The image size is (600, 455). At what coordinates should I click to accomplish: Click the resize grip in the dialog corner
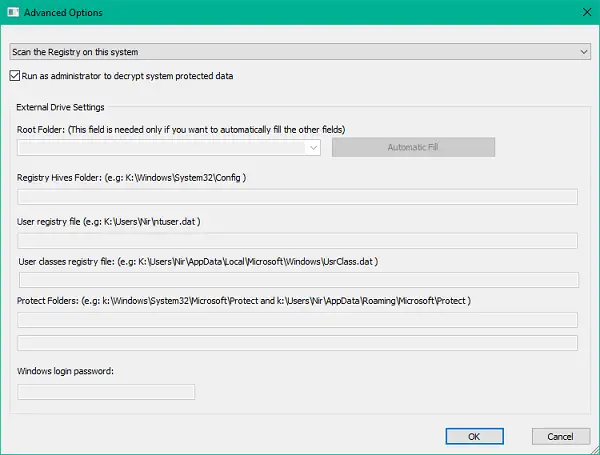tap(594, 450)
